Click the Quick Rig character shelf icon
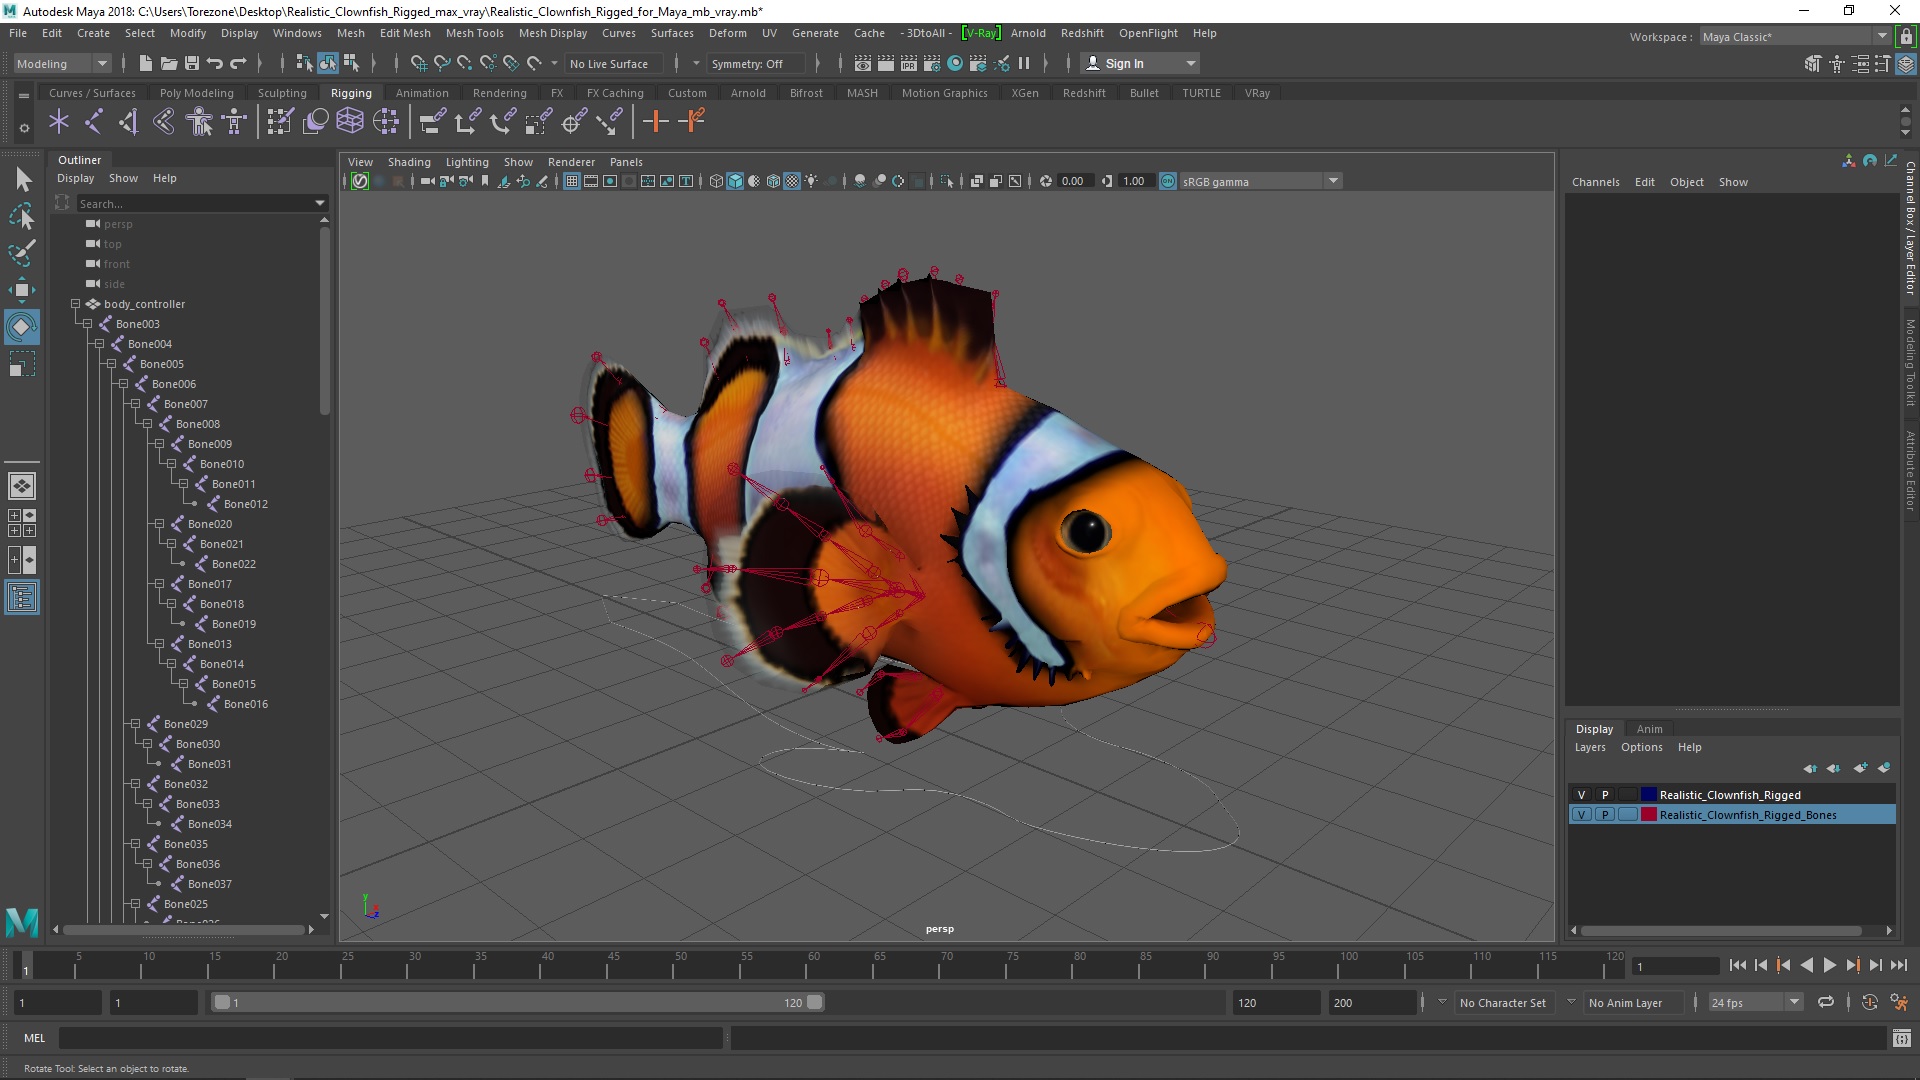The image size is (1920, 1080). tap(200, 122)
